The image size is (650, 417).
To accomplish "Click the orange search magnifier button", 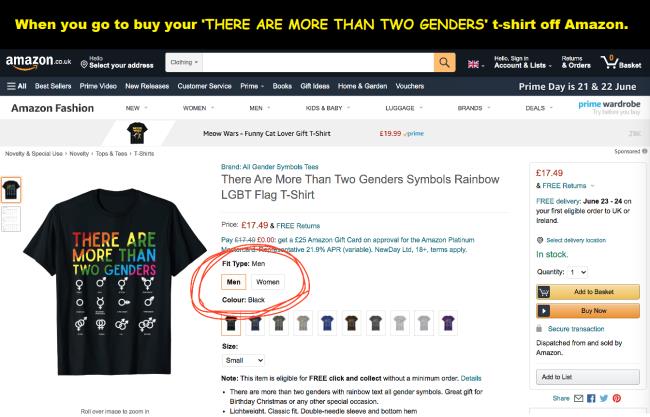I will coord(444,63).
